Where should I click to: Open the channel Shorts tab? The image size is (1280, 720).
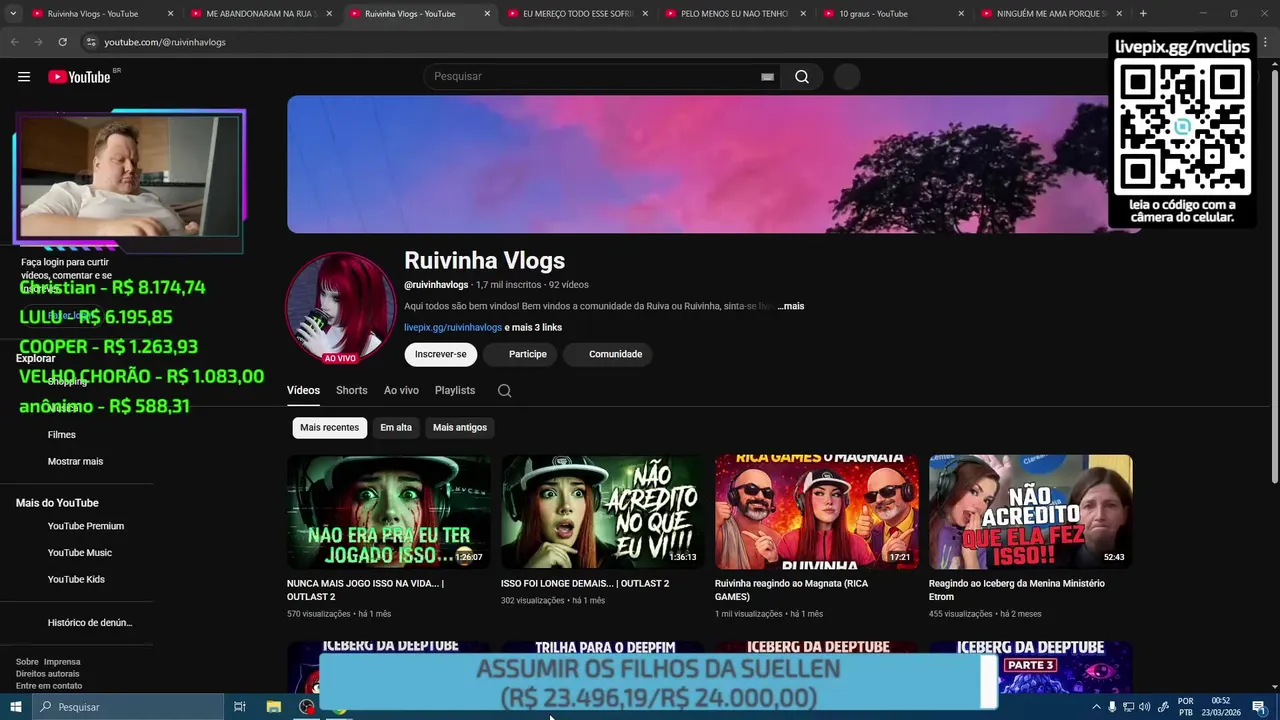coord(352,391)
